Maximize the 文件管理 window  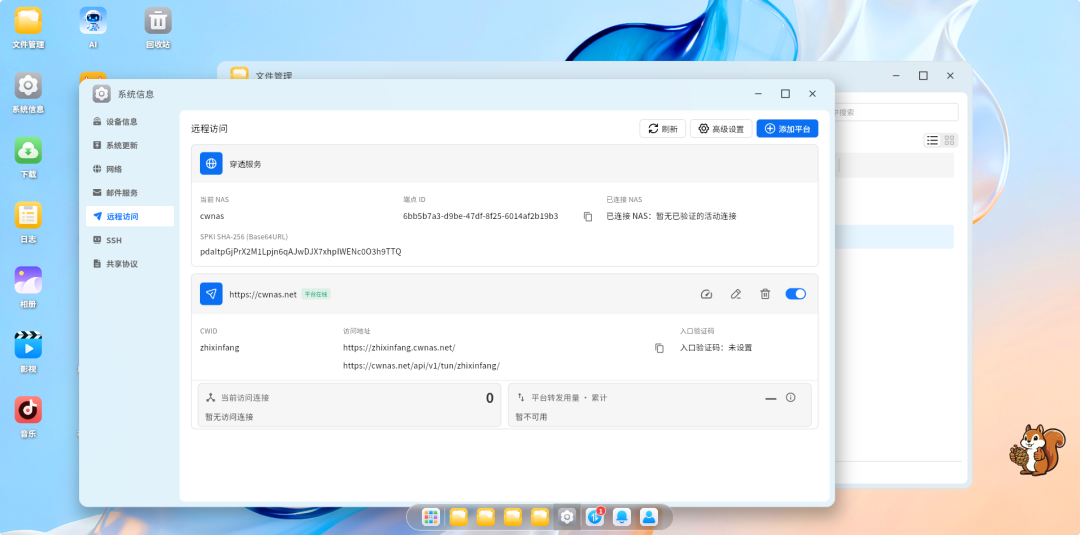923,76
